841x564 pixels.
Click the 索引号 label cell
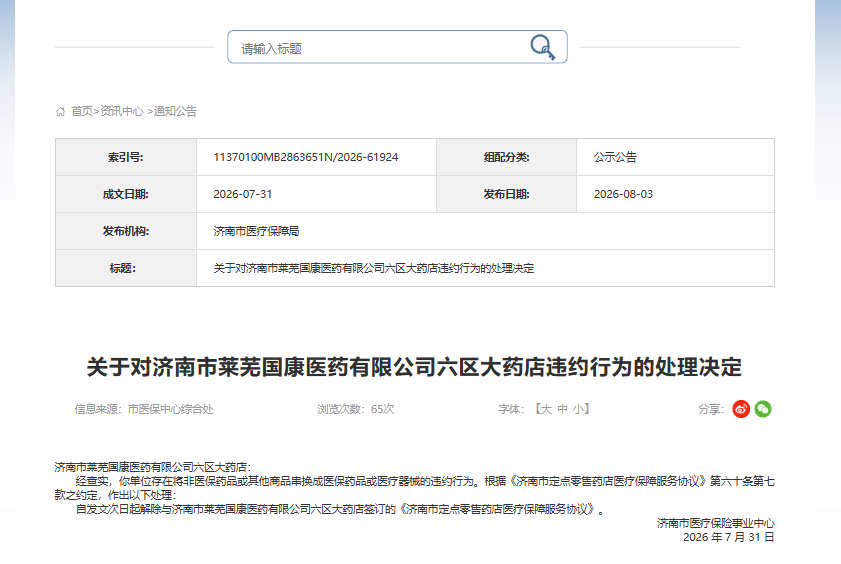[x=126, y=157]
